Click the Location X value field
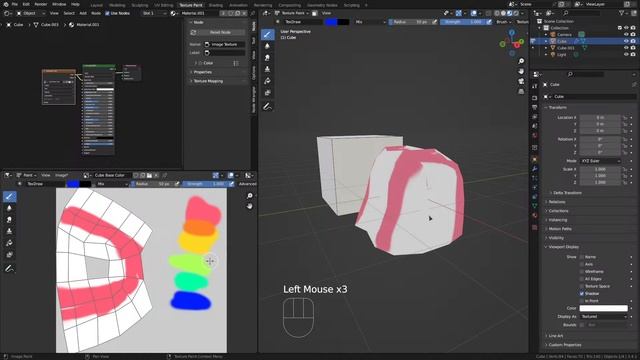 (600, 118)
